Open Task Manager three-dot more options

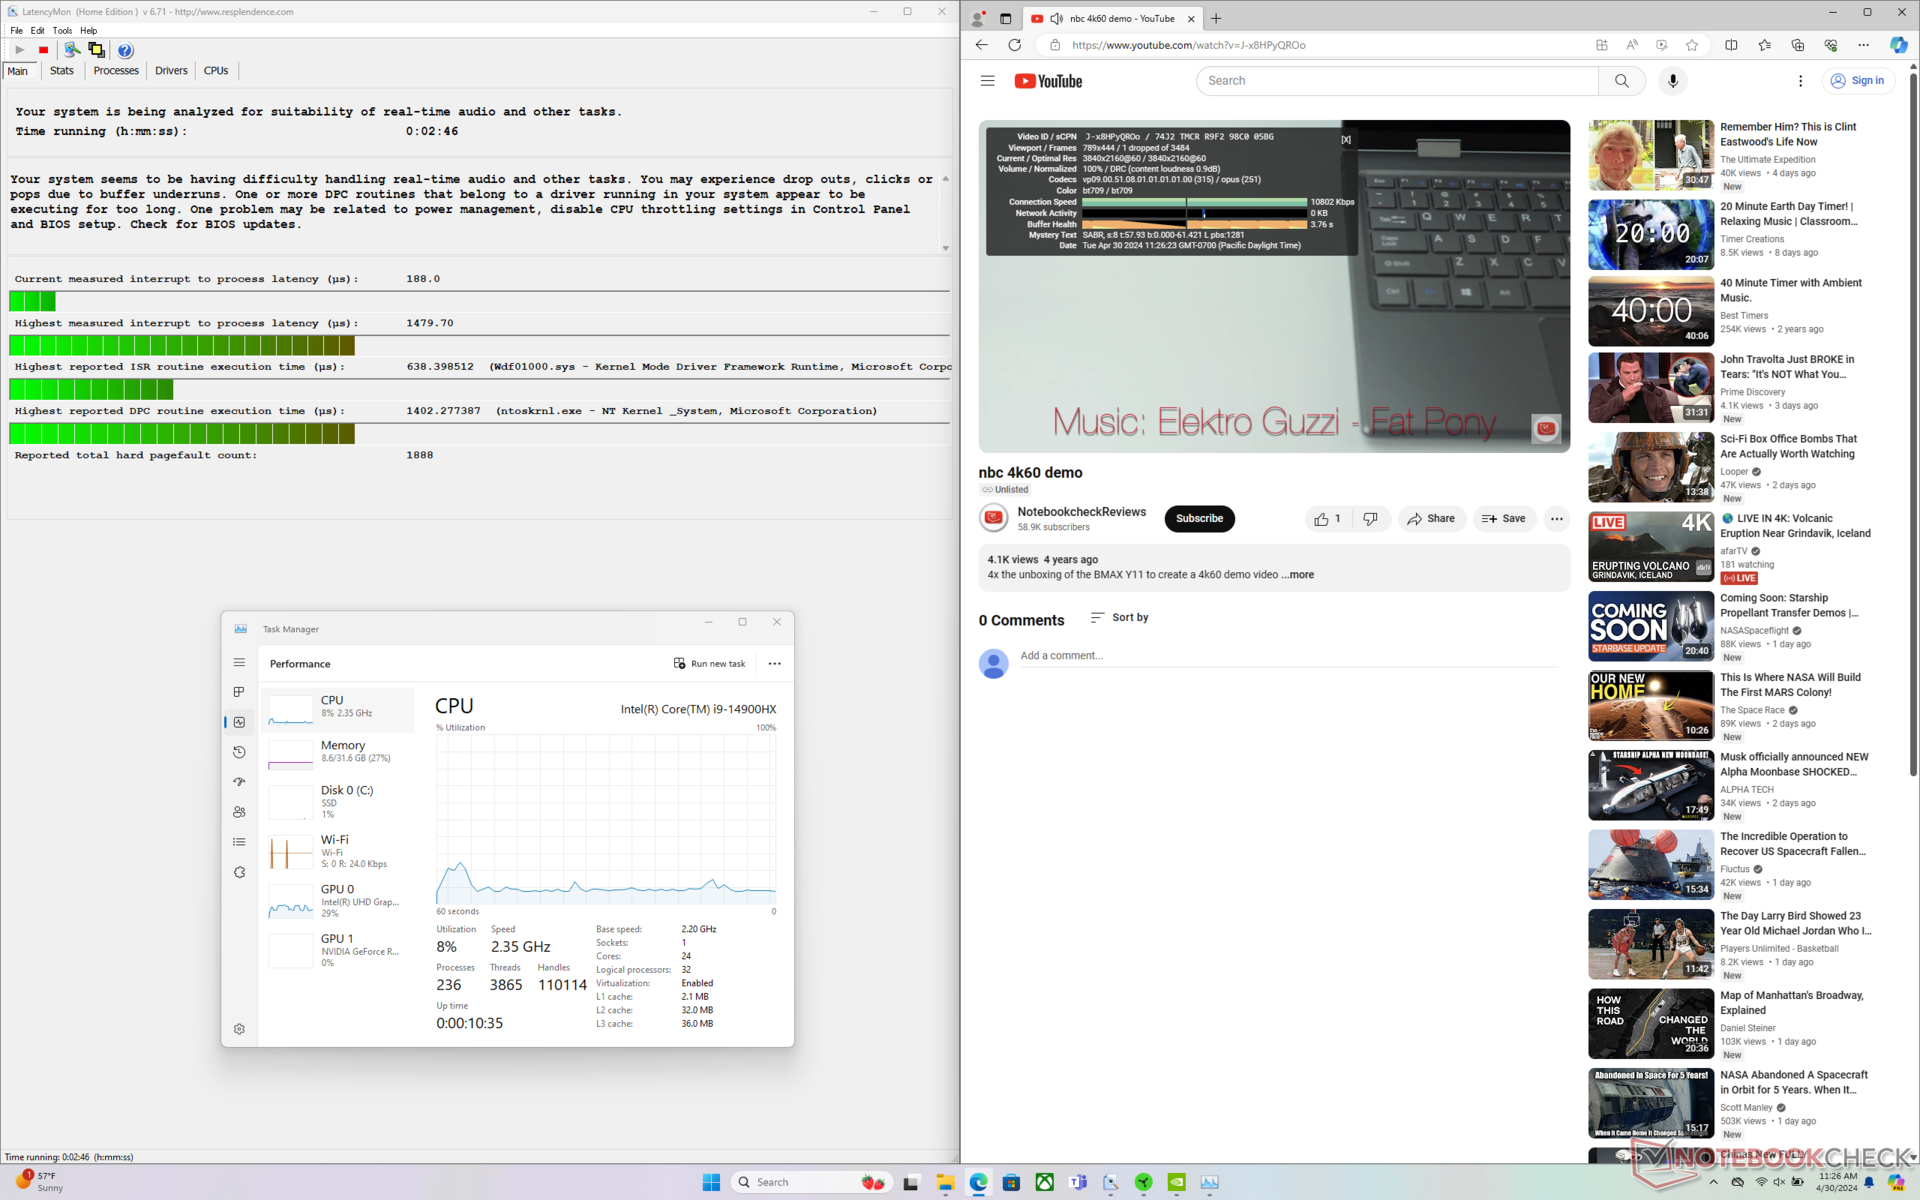774,664
